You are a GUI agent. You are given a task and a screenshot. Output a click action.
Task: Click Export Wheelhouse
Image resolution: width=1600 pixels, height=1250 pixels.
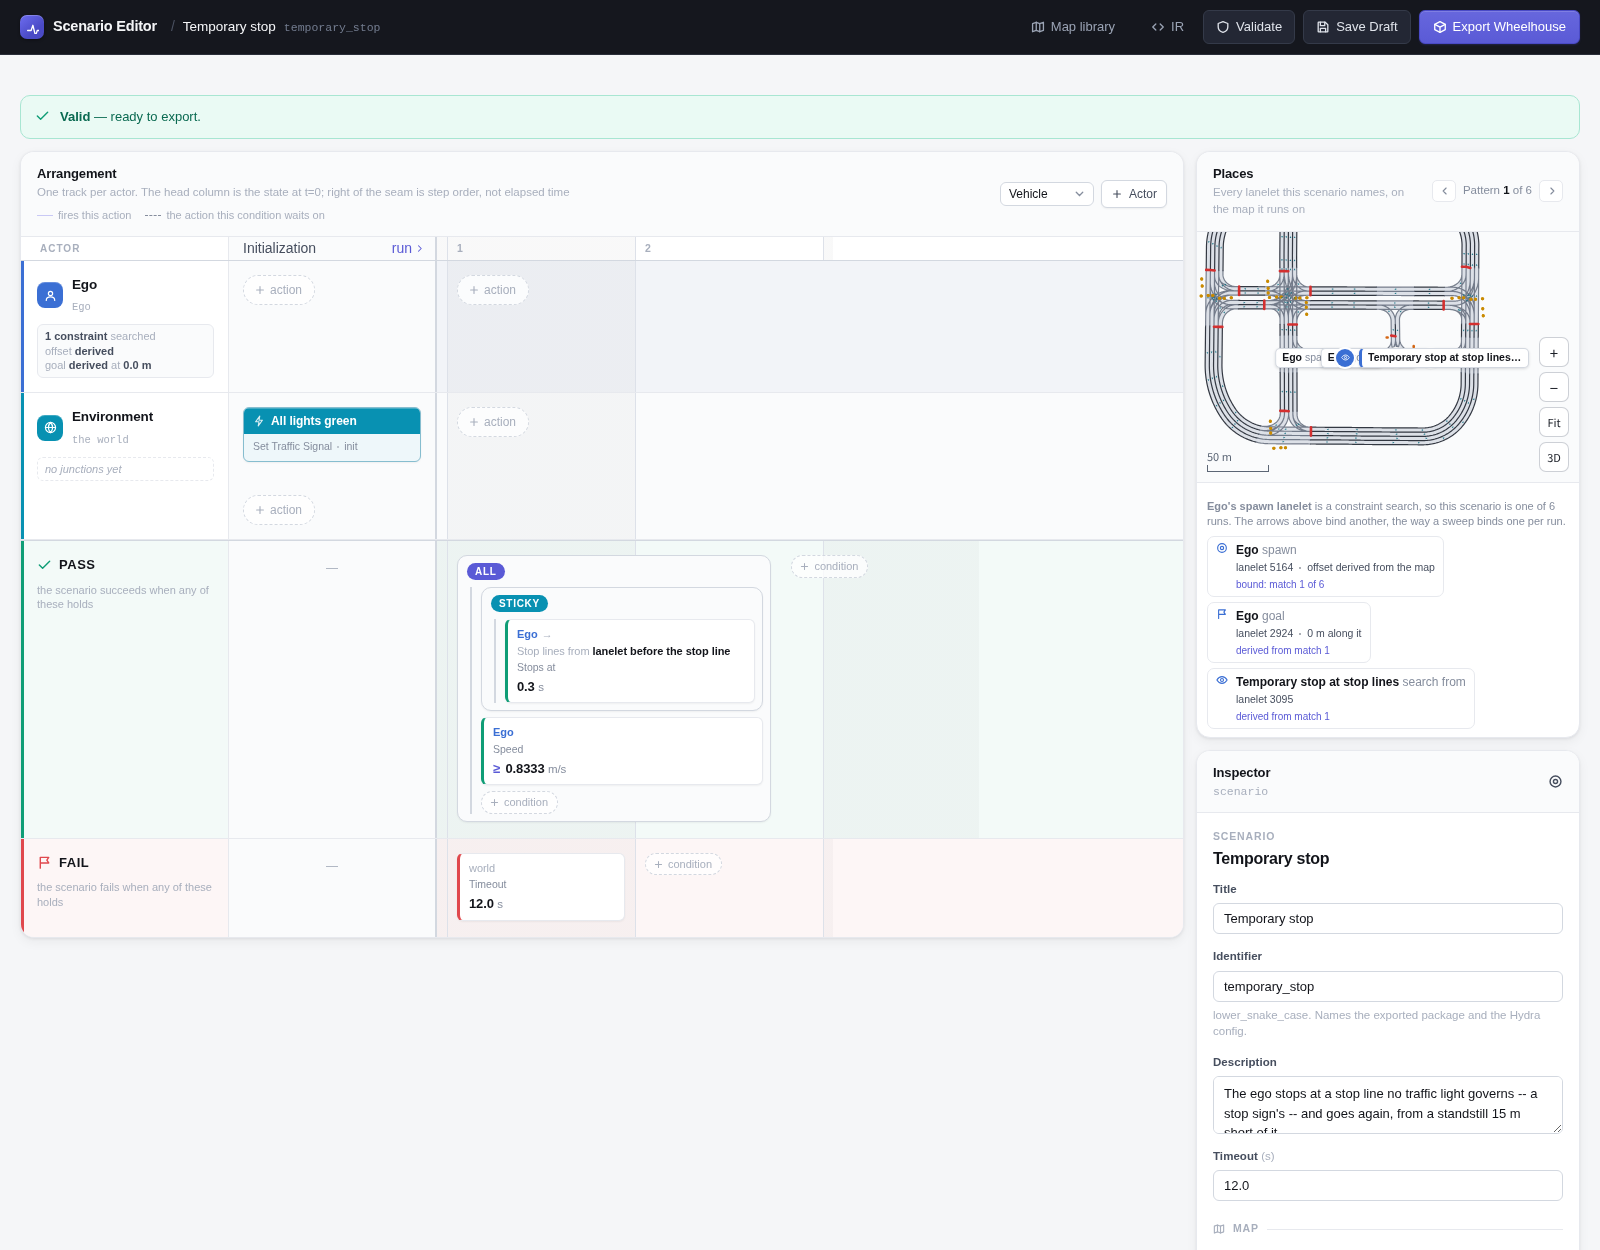click(1499, 27)
